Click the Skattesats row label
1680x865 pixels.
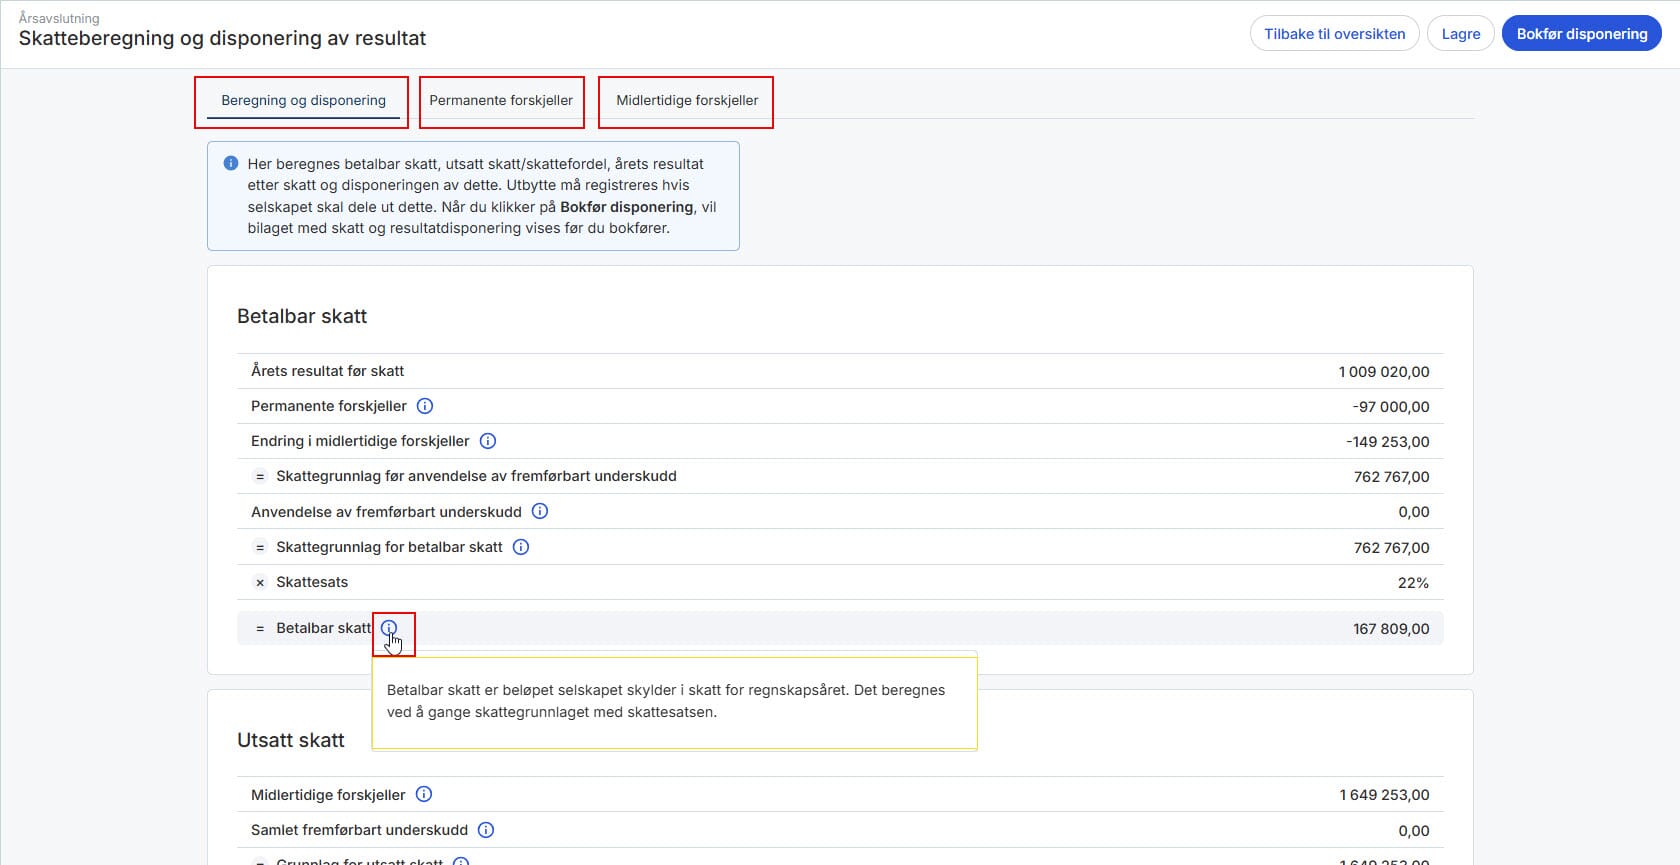[x=312, y=582]
